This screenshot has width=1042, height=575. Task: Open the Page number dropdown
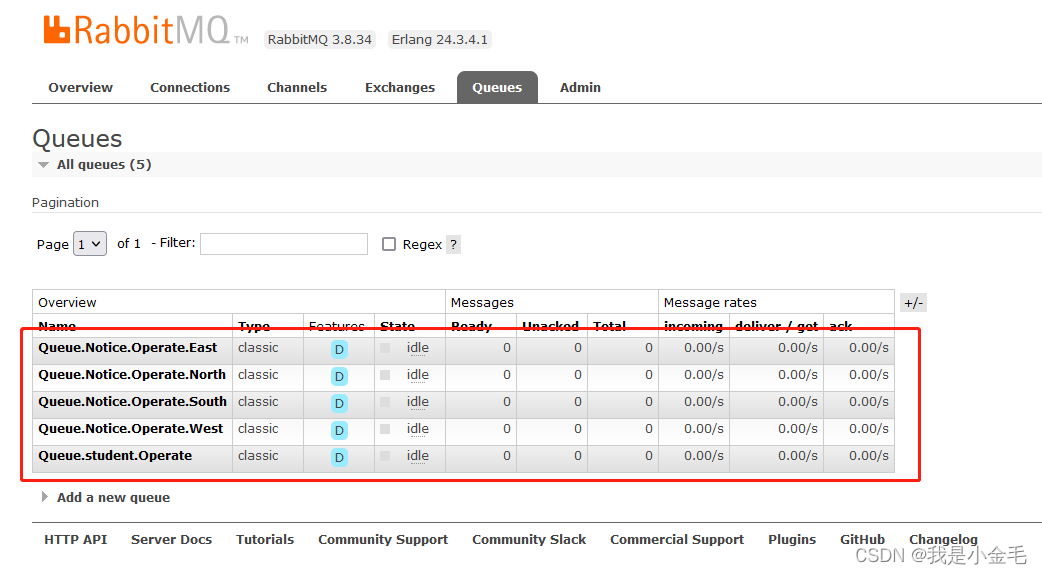90,244
